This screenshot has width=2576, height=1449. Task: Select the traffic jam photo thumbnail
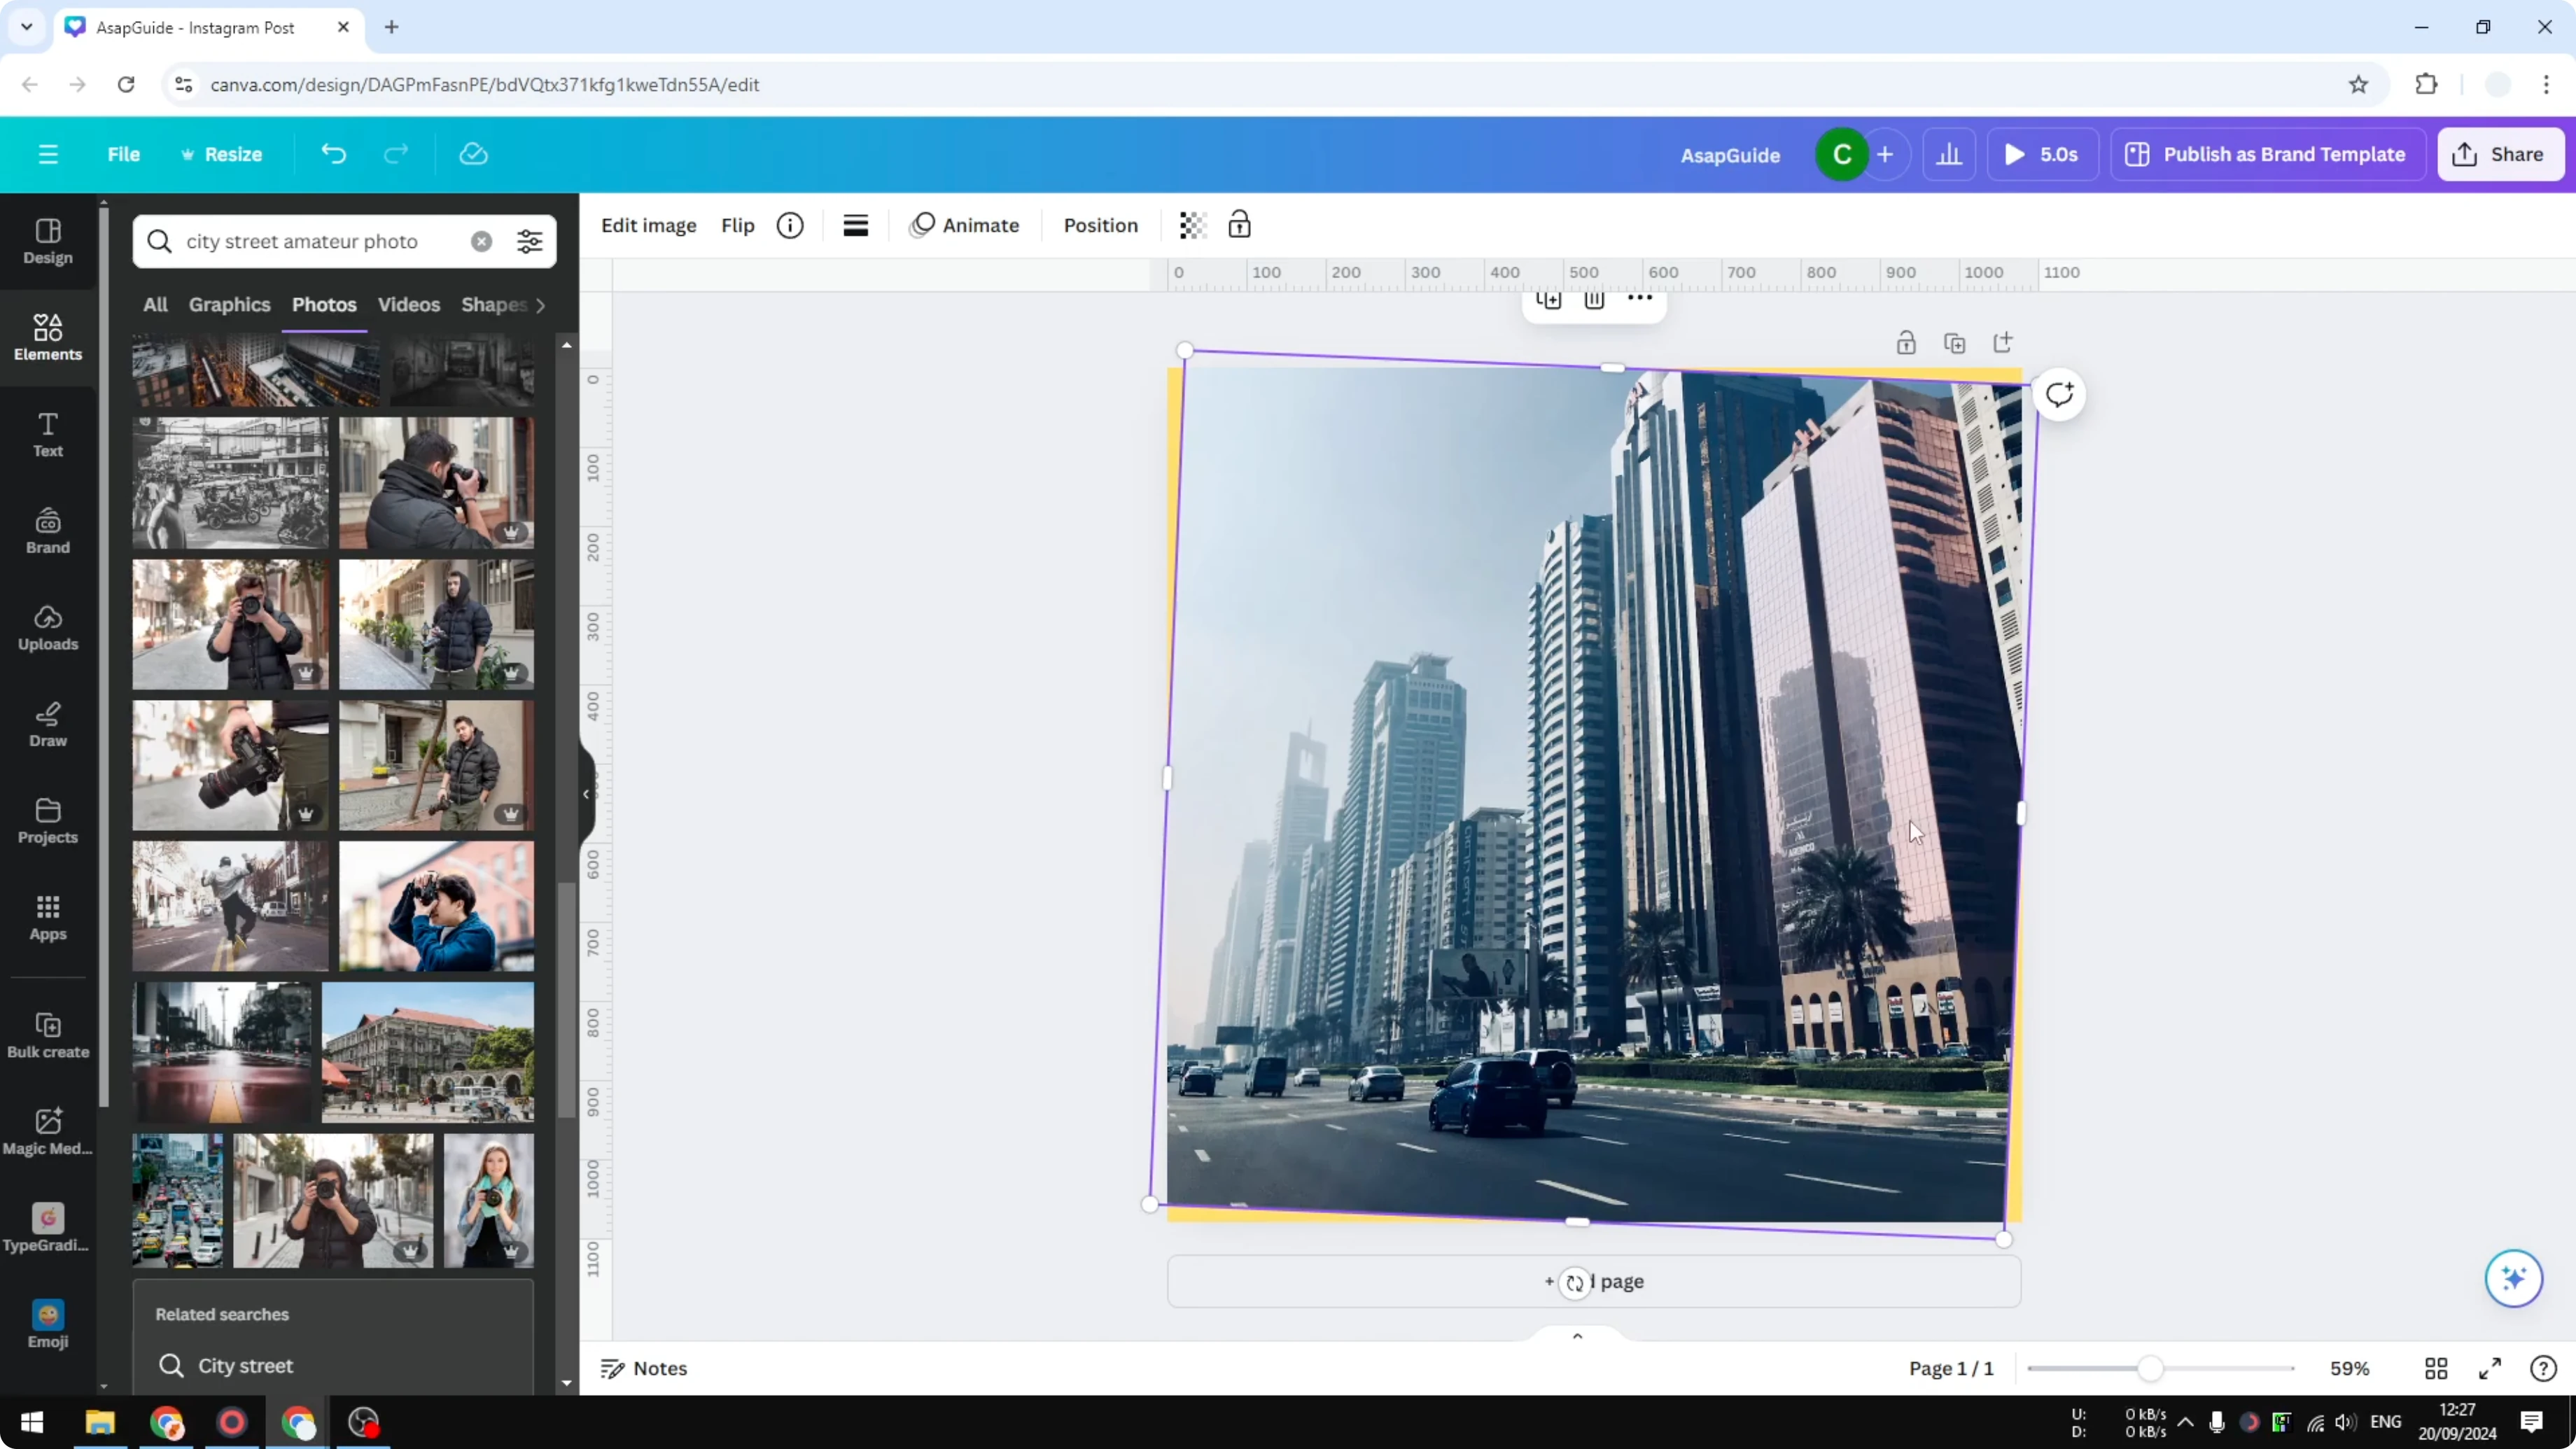(178, 1200)
